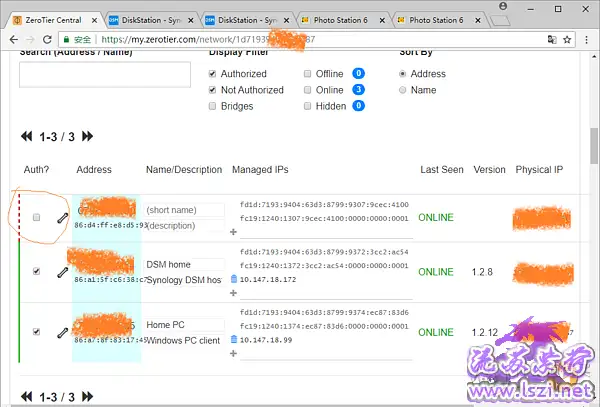Delete managed IP 10.147.18.99 via trash icon

coord(234,339)
